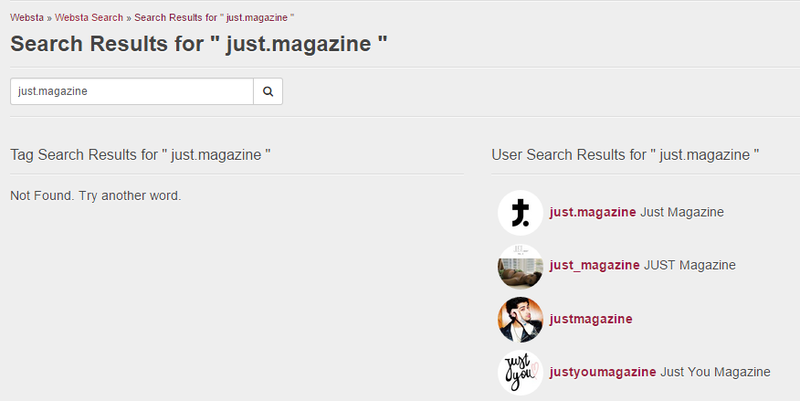800x401 pixels.
Task: Click the 'Just Magazine' name beside just.magazine
Action: tap(682, 212)
